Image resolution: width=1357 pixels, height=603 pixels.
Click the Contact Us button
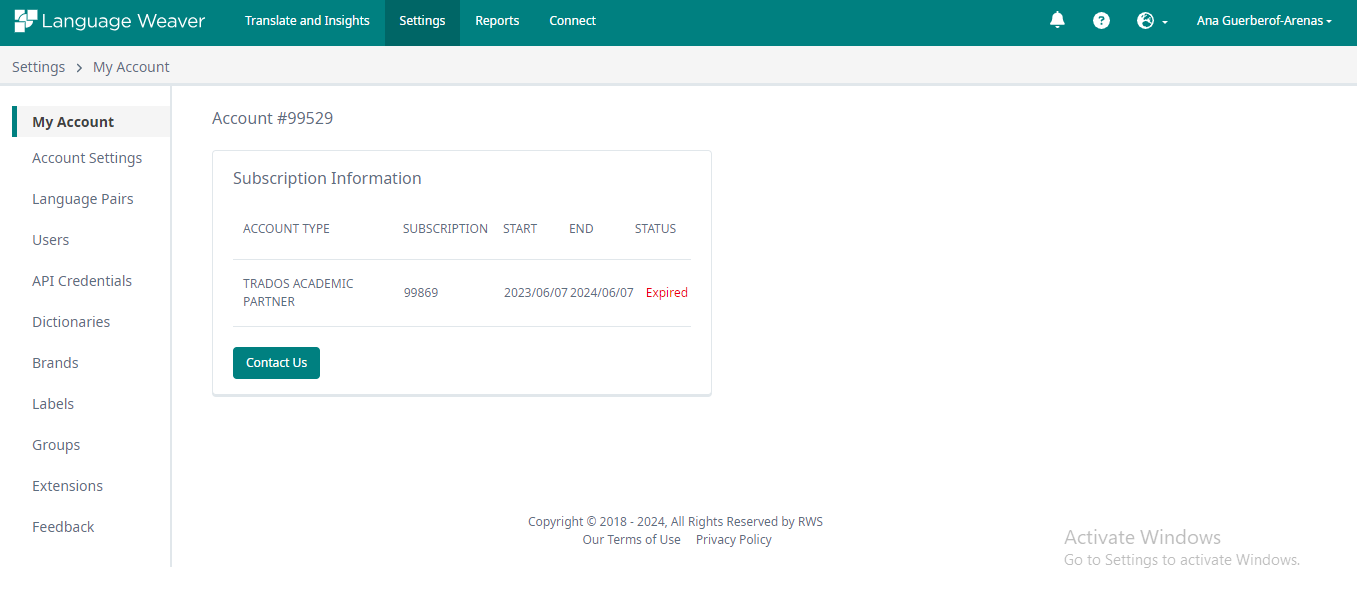click(x=276, y=362)
